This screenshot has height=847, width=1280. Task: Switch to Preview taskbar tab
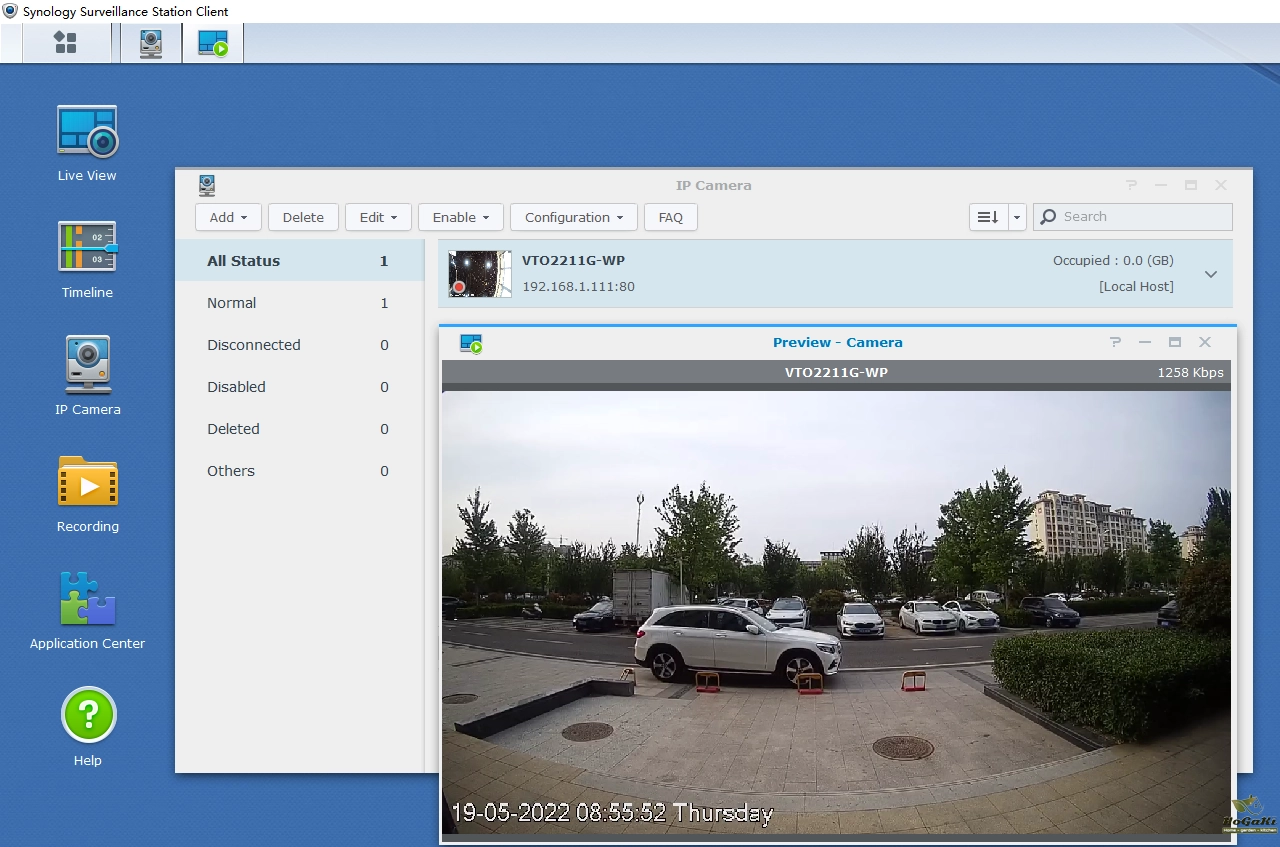pos(213,43)
